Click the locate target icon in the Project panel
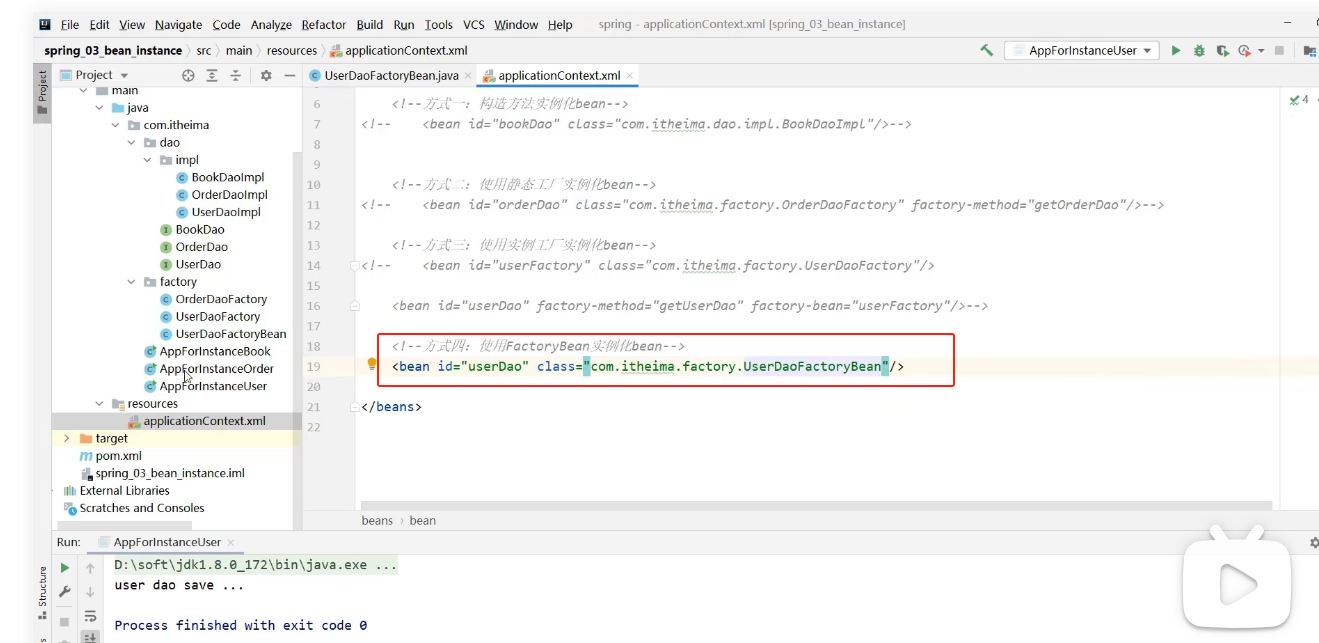The width and height of the screenshot is (1319, 643). click(x=188, y=75)
